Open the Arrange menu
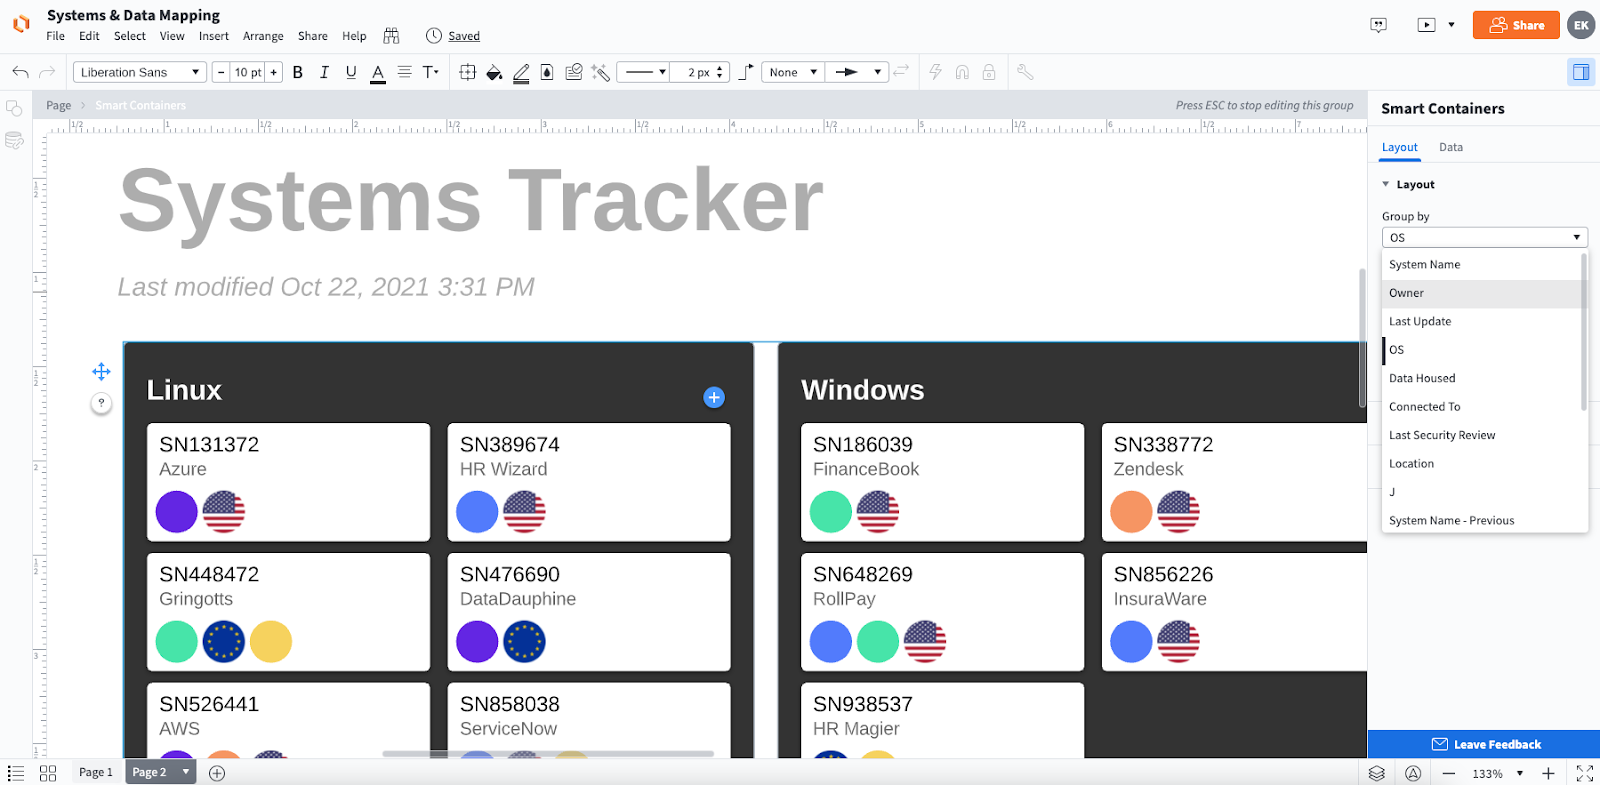This screenshot has height=785, width=1600. [x=263, y=36]
